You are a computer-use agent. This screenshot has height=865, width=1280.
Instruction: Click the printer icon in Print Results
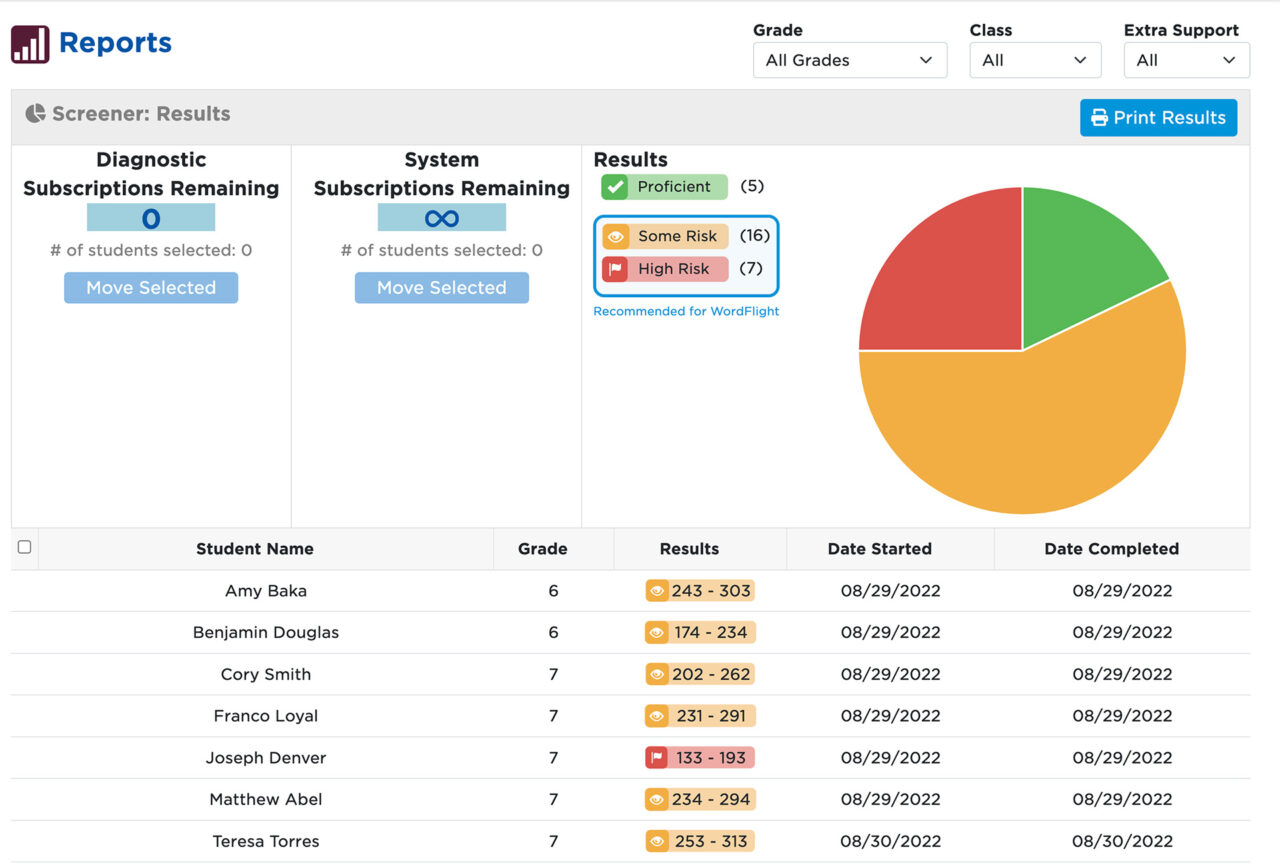[x=1099, y=118]
